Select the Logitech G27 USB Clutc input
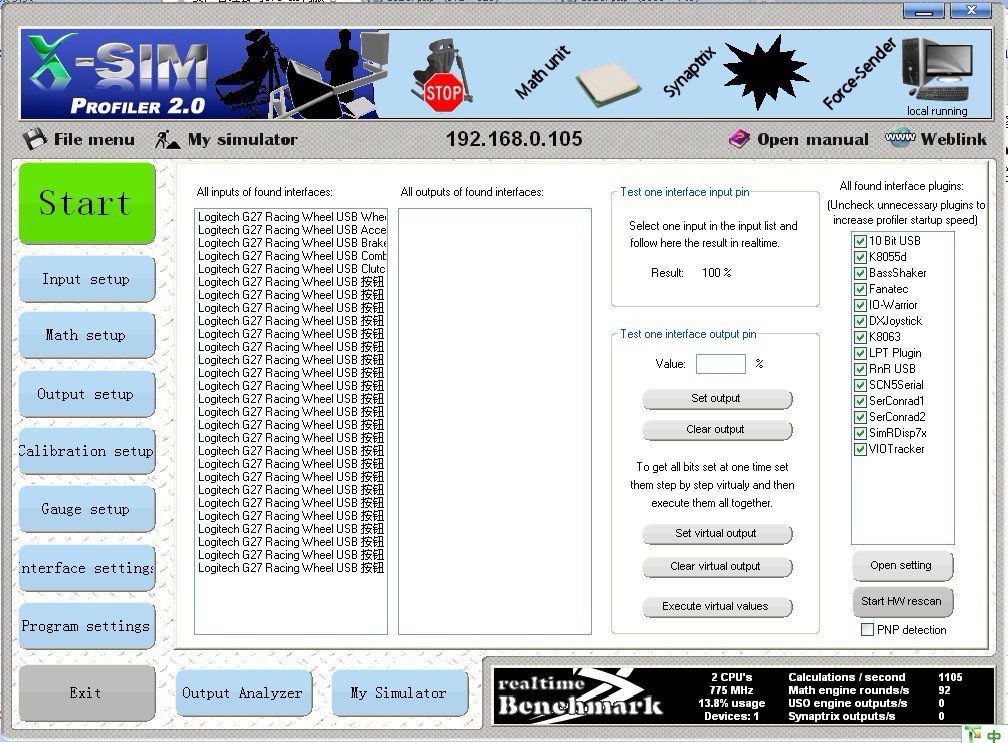 [x=291, y=269]
